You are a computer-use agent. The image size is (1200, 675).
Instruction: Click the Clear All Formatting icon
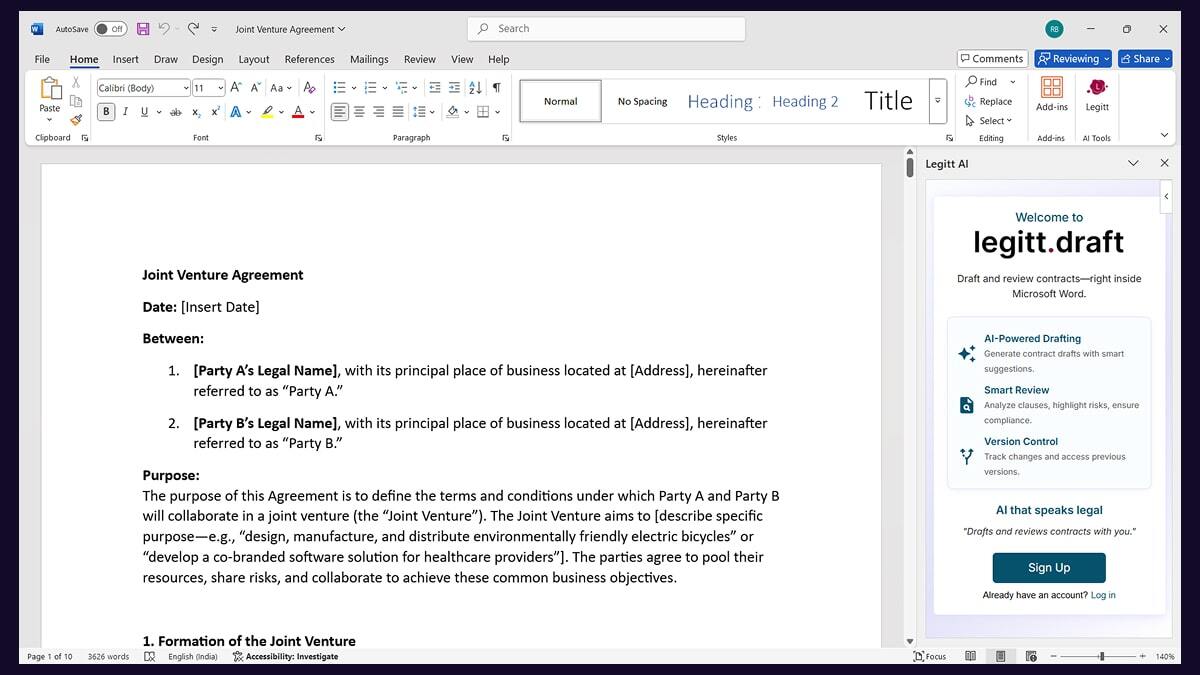coord(310,88)
